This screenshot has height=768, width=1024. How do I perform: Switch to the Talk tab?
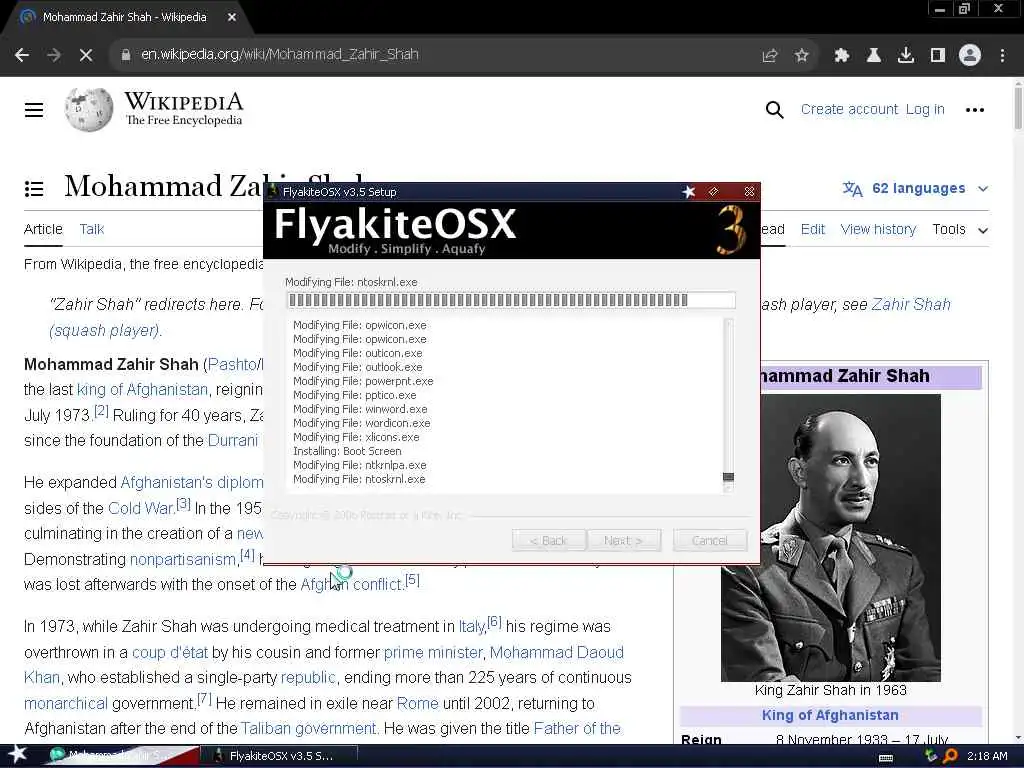[91, 229]
